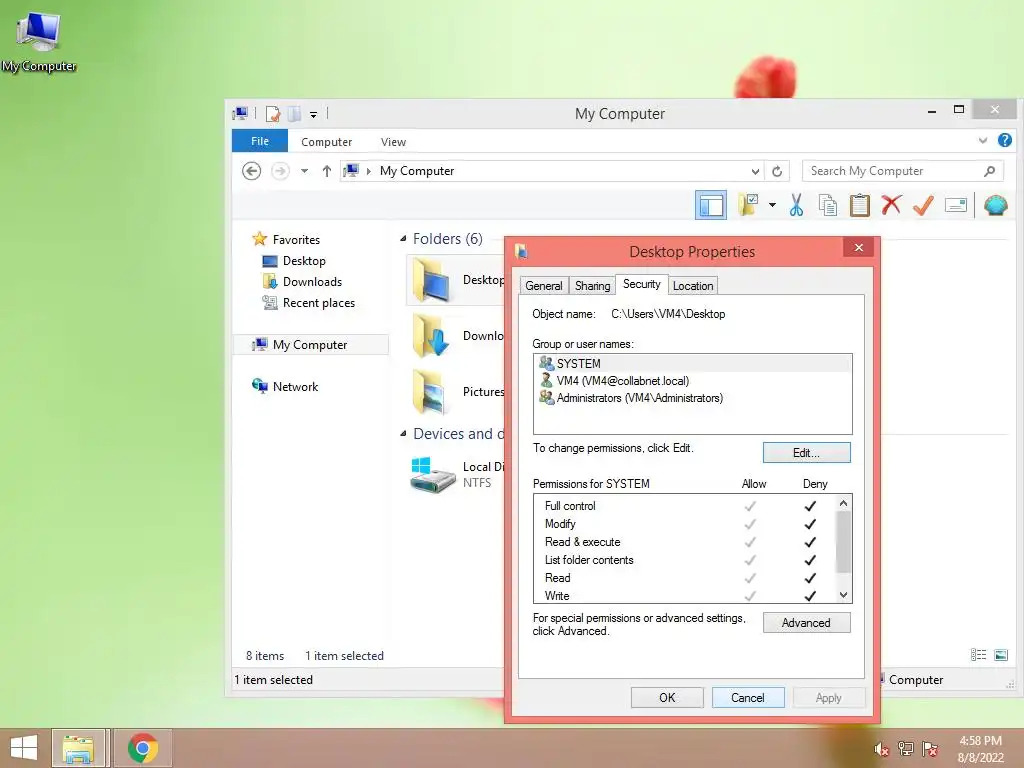Expand the address bar history dropdown
The height and width of the screenshot is (768, 1024).
click(x=755, y=171)
